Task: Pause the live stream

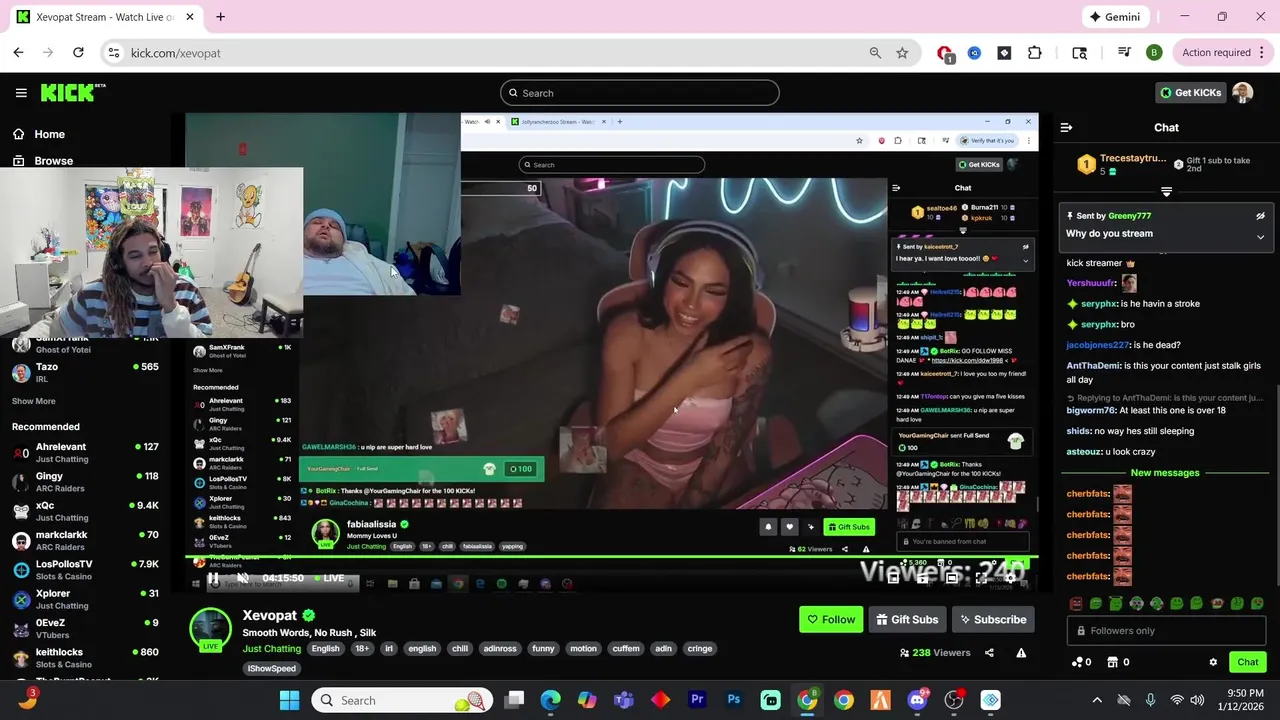Action: click(x=213, y=578)
